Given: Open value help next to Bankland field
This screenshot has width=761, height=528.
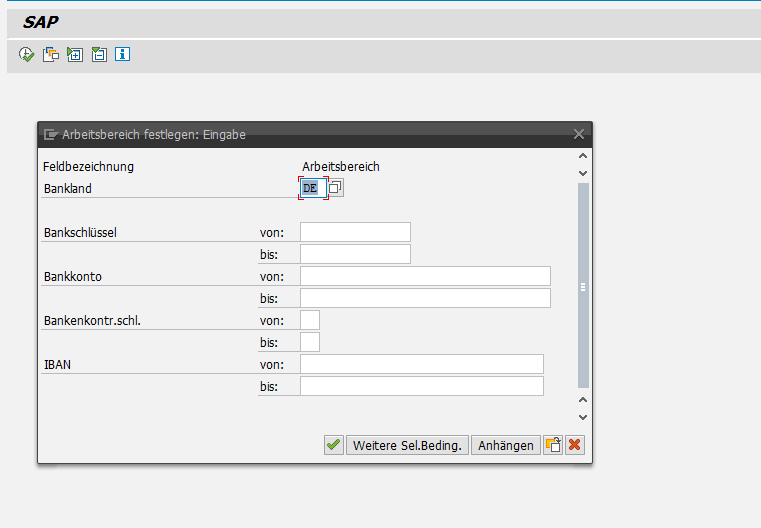Looking at the screenshot, I should pyautogui.click(x=336, y=188).
